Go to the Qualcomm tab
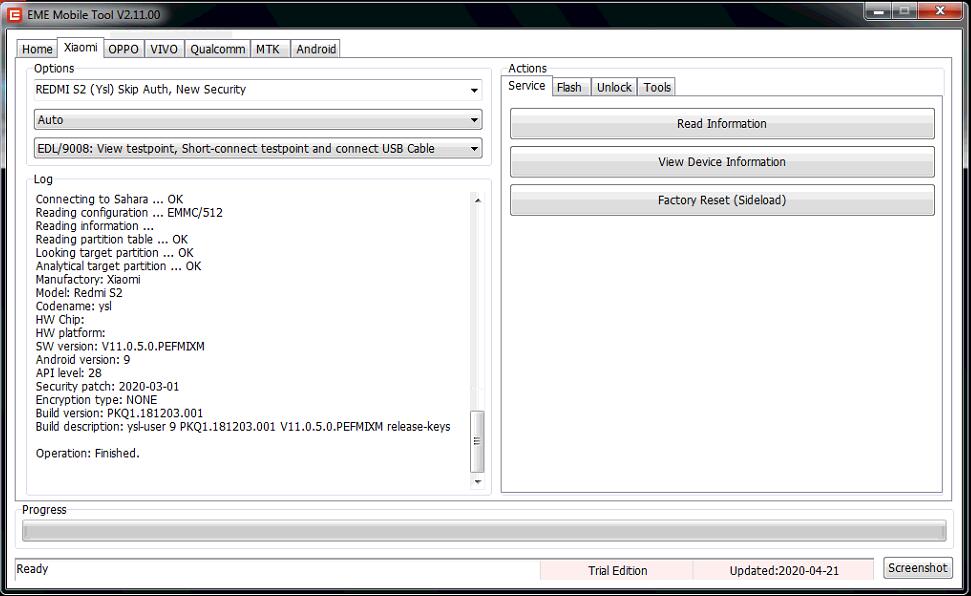Viewport: 971px width, 596px height. click(217, 49)
